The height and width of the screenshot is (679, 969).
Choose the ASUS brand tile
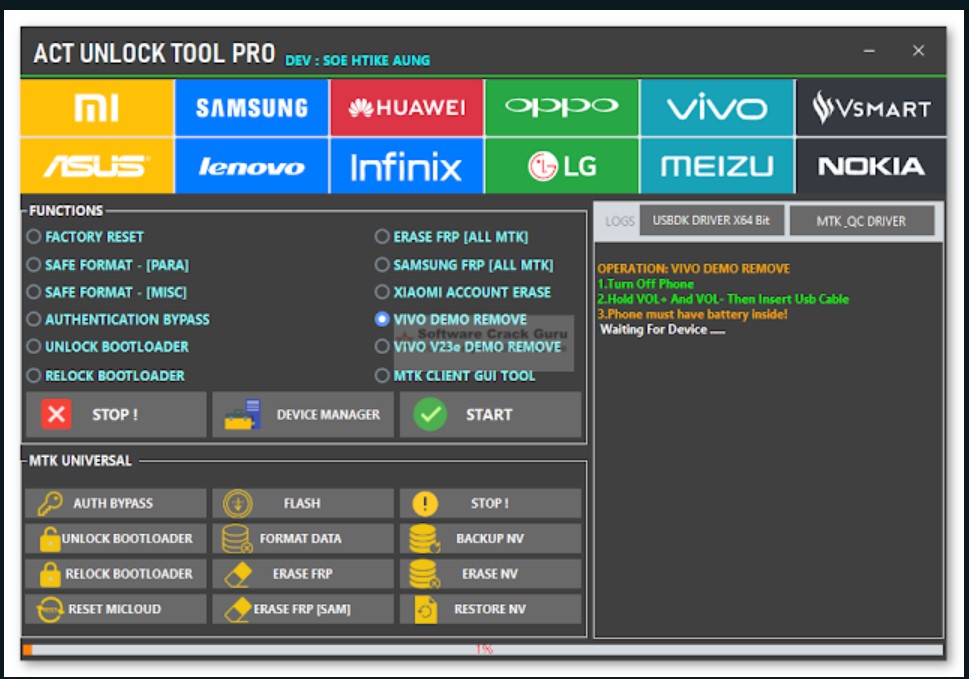97,166
